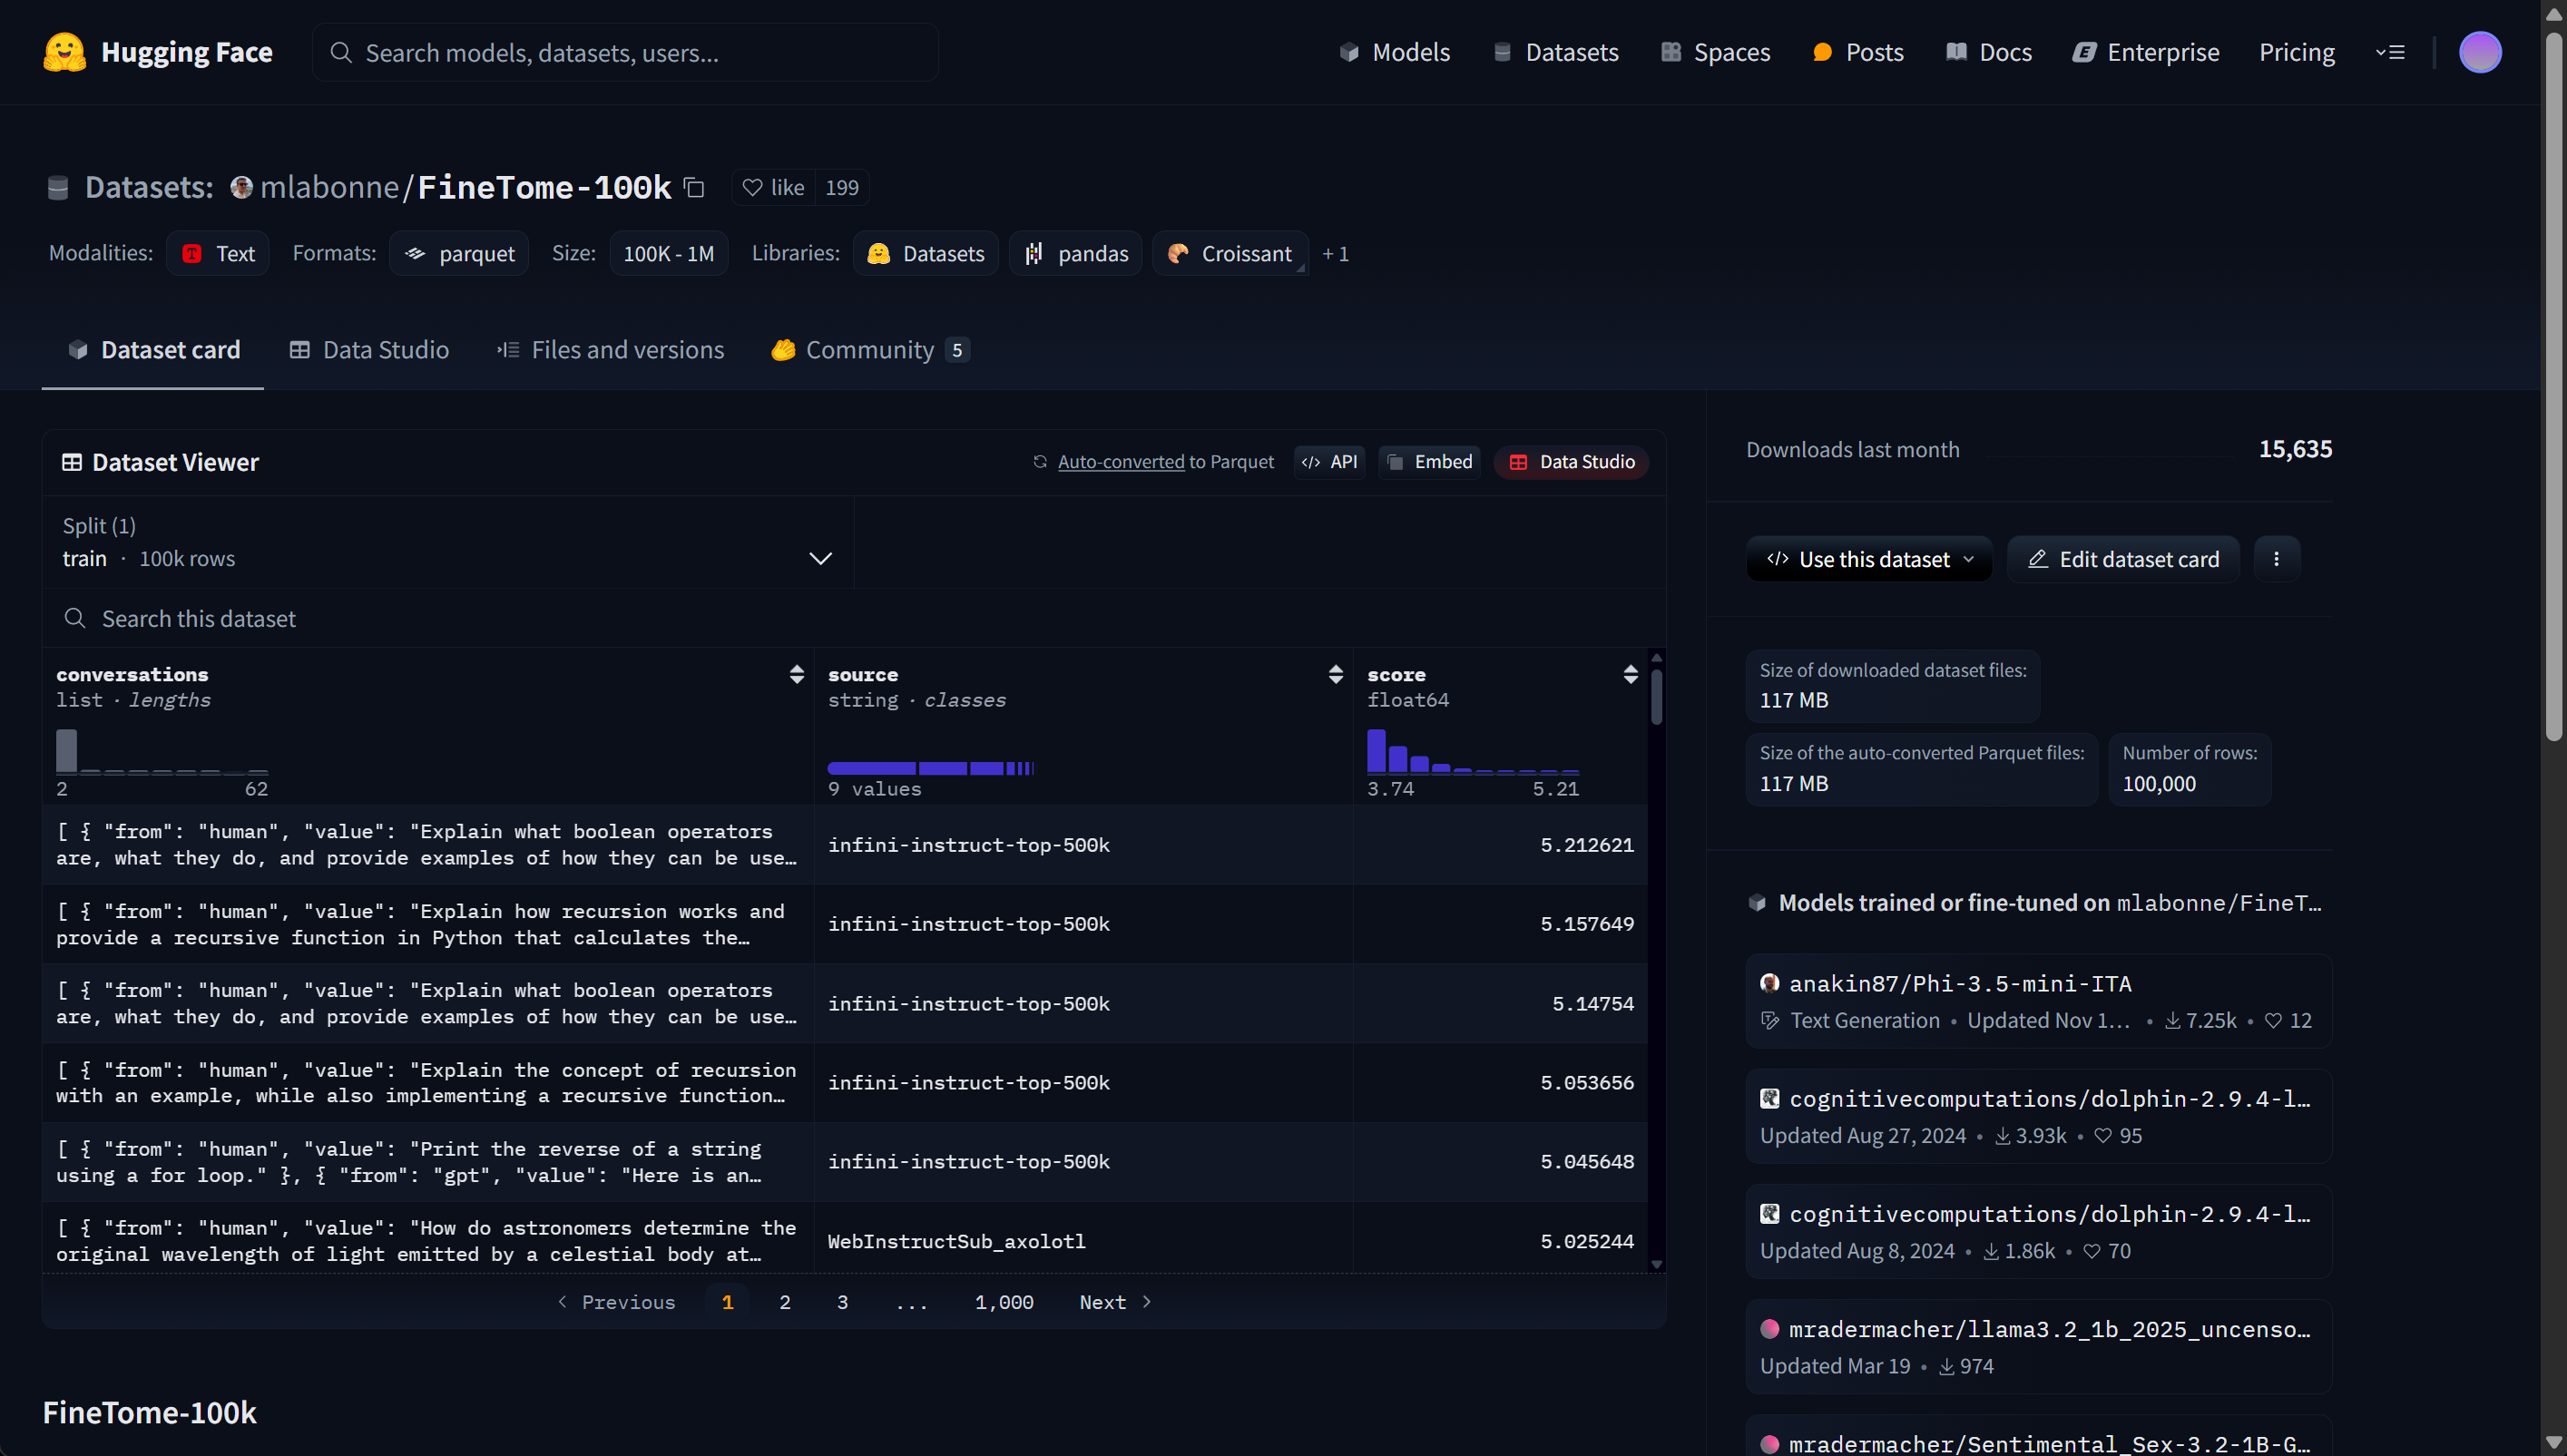This screenshot has height=1456, width=2567.
Task: Click the user avatar icon
Action: (2479, 52)
